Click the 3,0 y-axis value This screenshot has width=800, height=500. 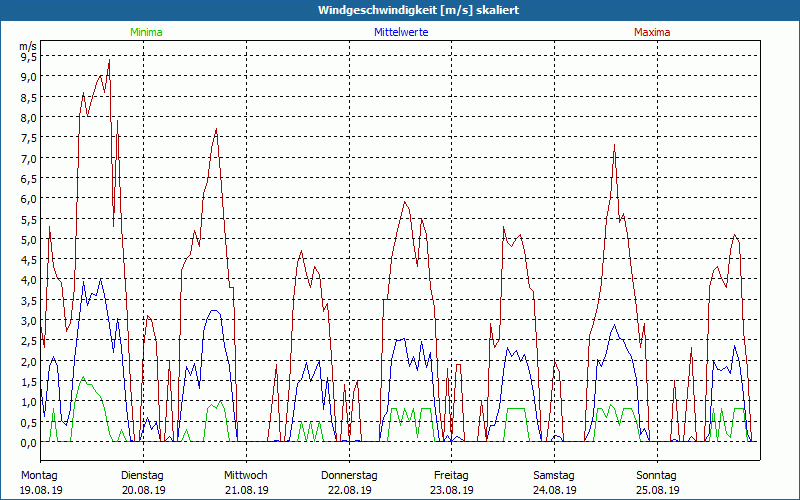pos(29,321)
